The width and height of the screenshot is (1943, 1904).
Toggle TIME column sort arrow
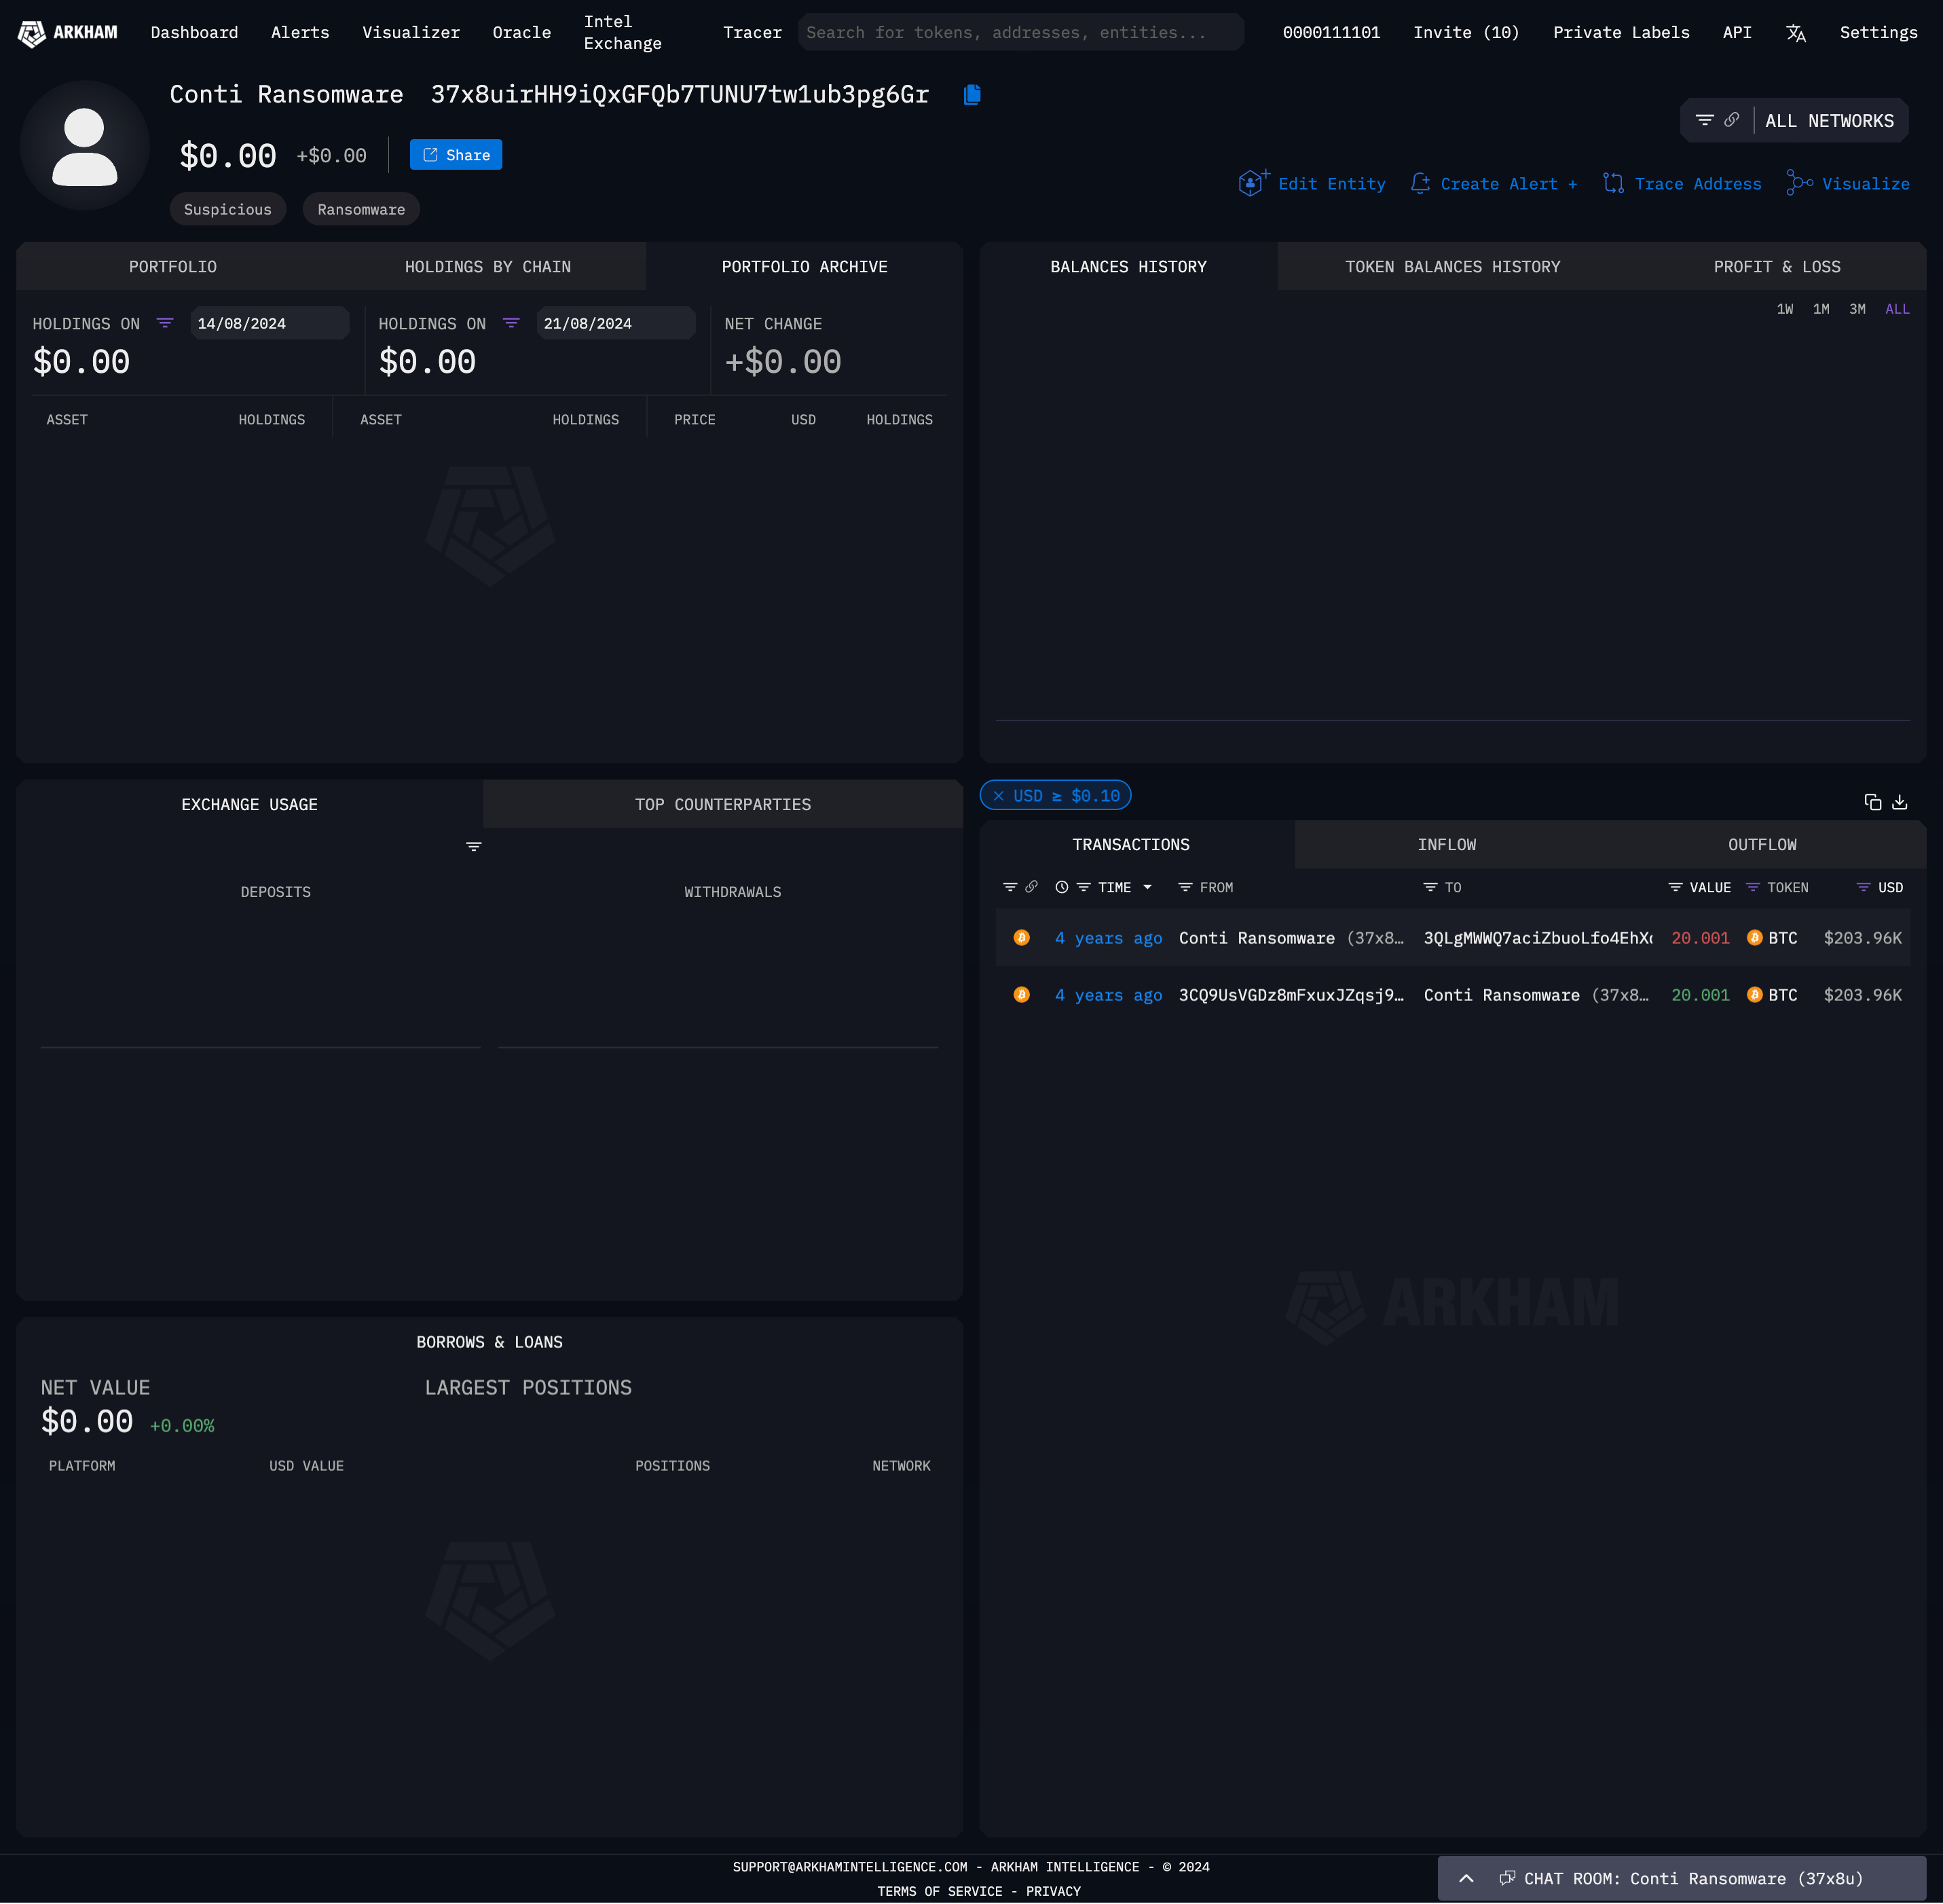pyautogui.click(x=1147, y=888)
